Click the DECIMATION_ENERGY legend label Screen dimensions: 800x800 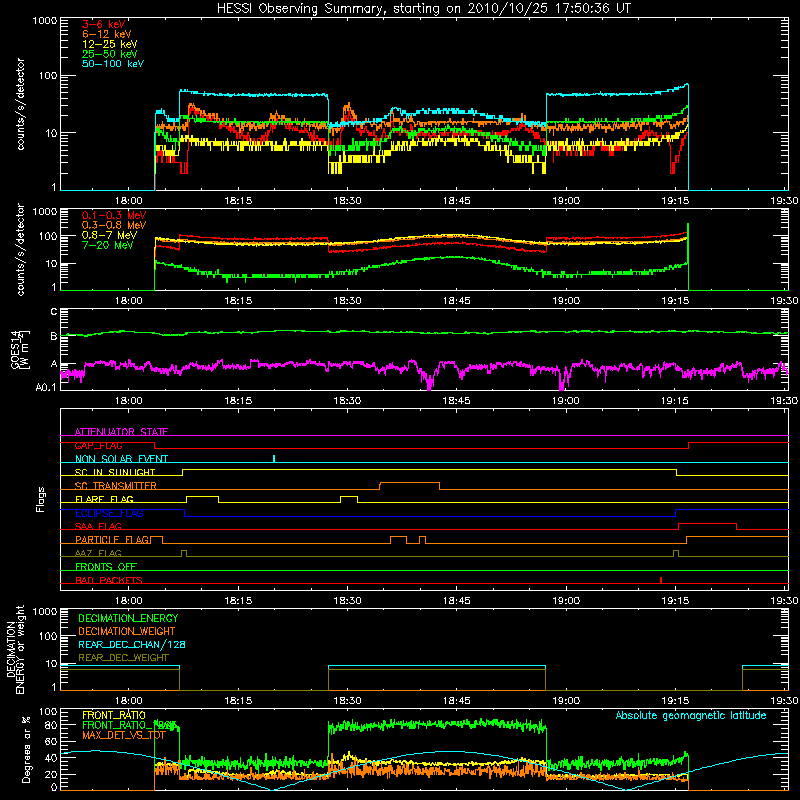pos(128,618)
